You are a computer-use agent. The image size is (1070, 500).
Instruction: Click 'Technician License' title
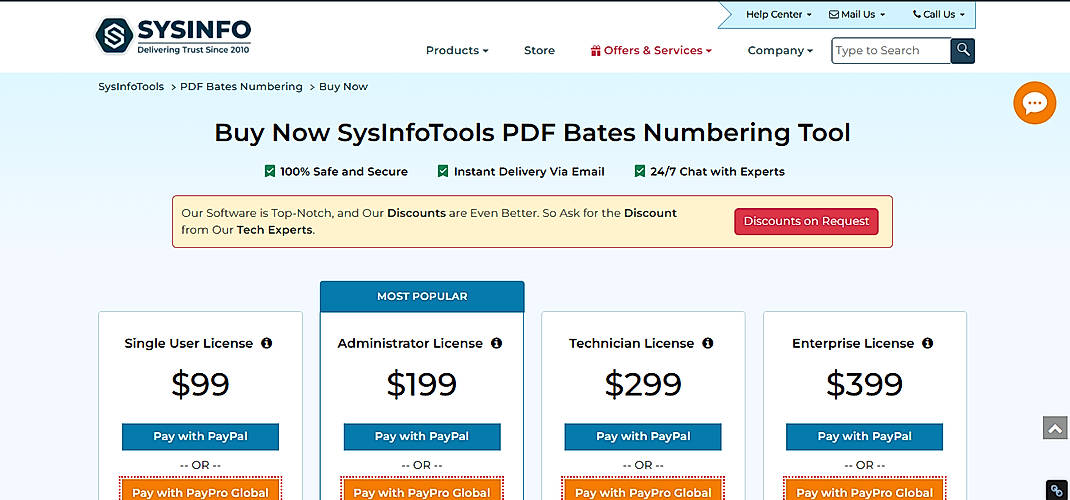(x=631, y=343)
